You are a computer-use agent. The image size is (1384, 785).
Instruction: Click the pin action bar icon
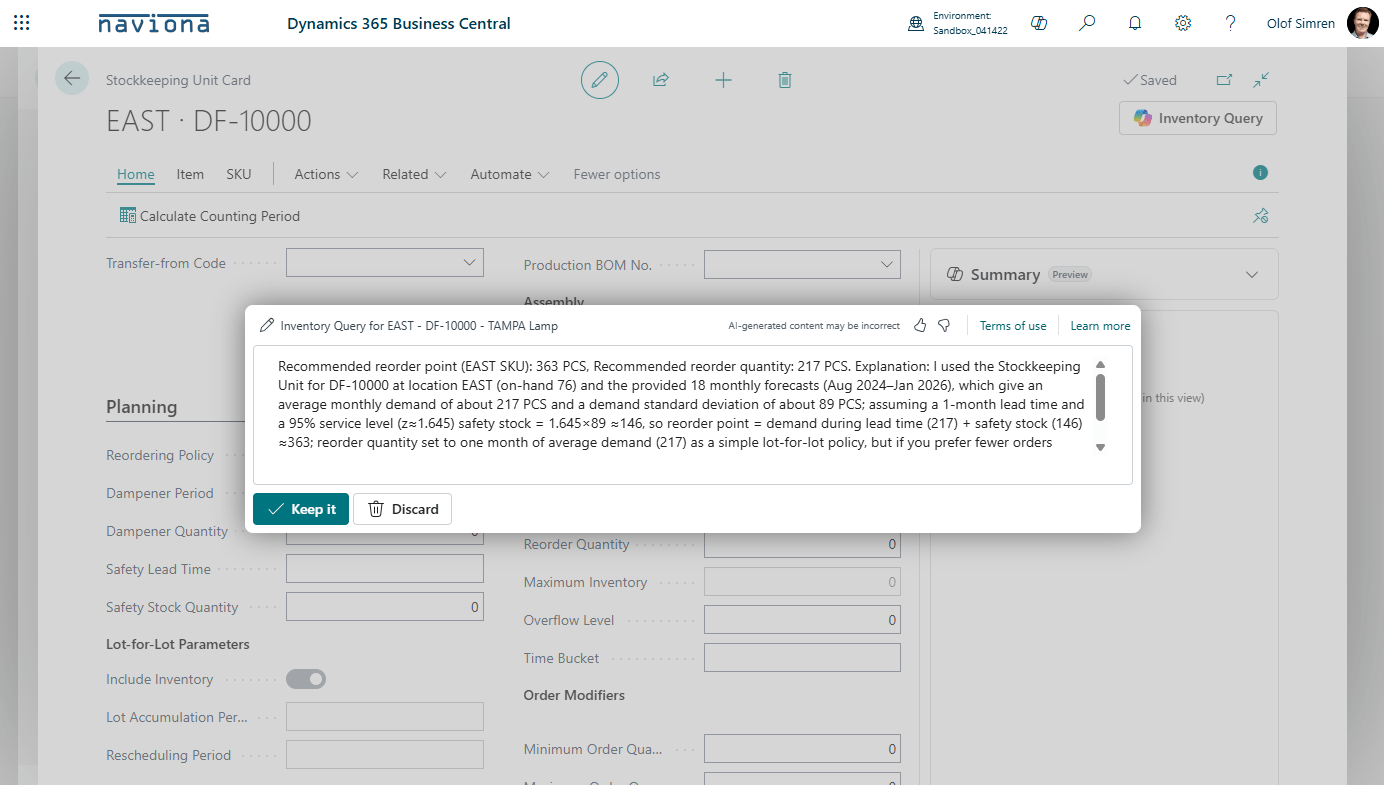click(x=1261, y=216)
